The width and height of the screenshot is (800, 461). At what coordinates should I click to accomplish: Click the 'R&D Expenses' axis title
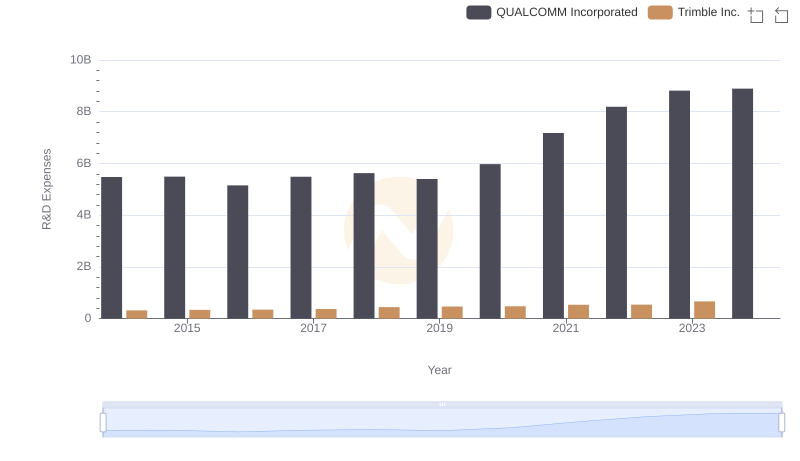click(46, 189)
